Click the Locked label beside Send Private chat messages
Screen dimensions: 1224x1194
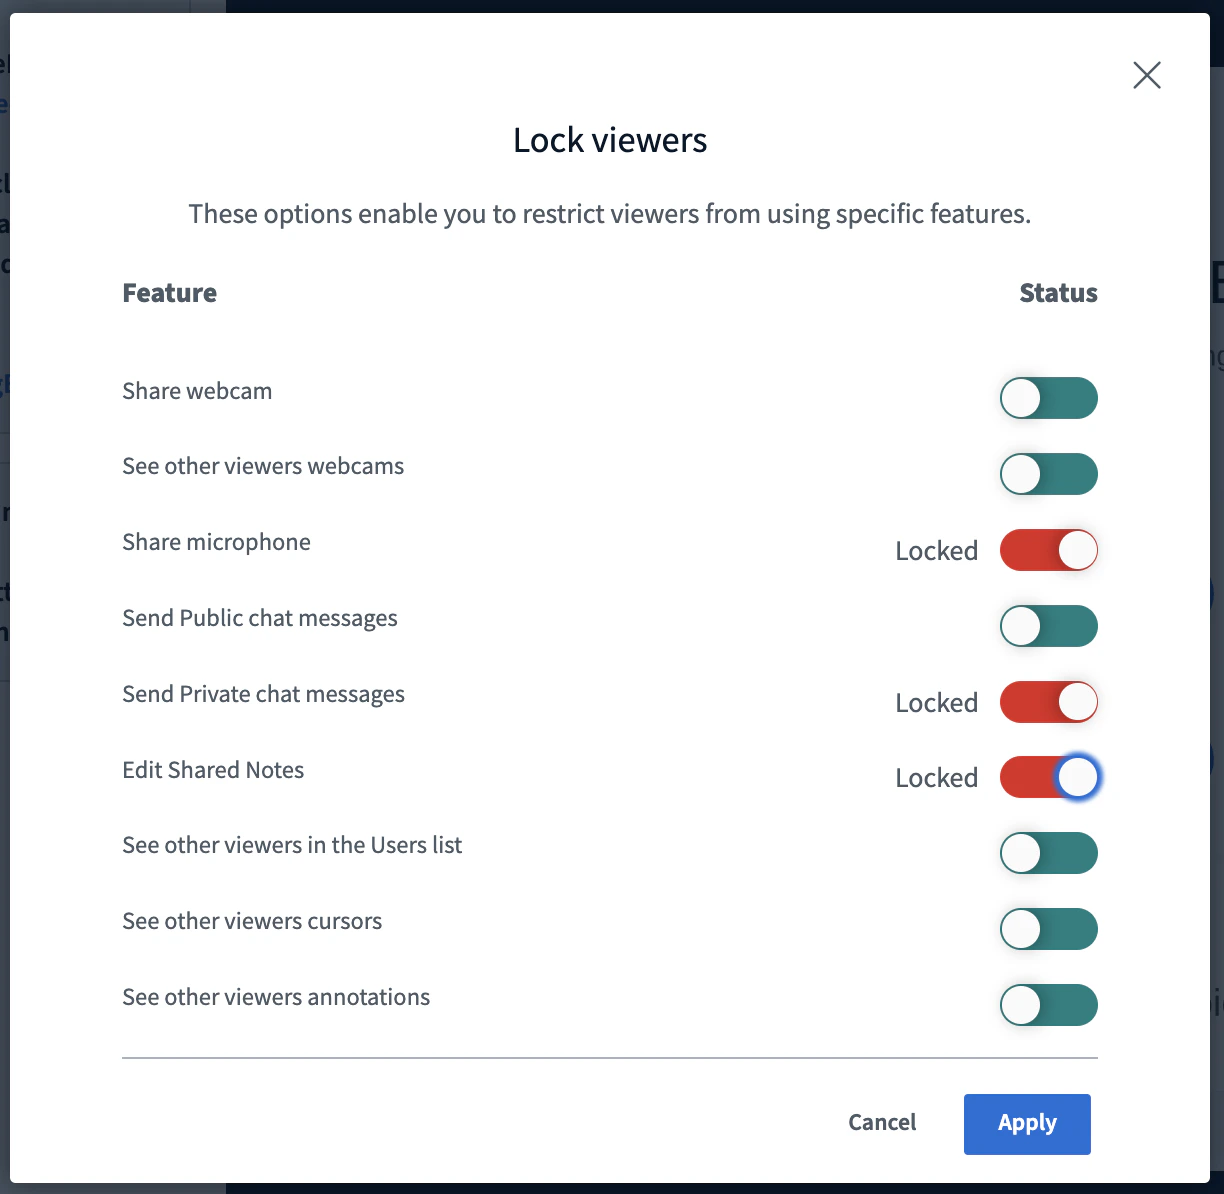pos(936,702)
